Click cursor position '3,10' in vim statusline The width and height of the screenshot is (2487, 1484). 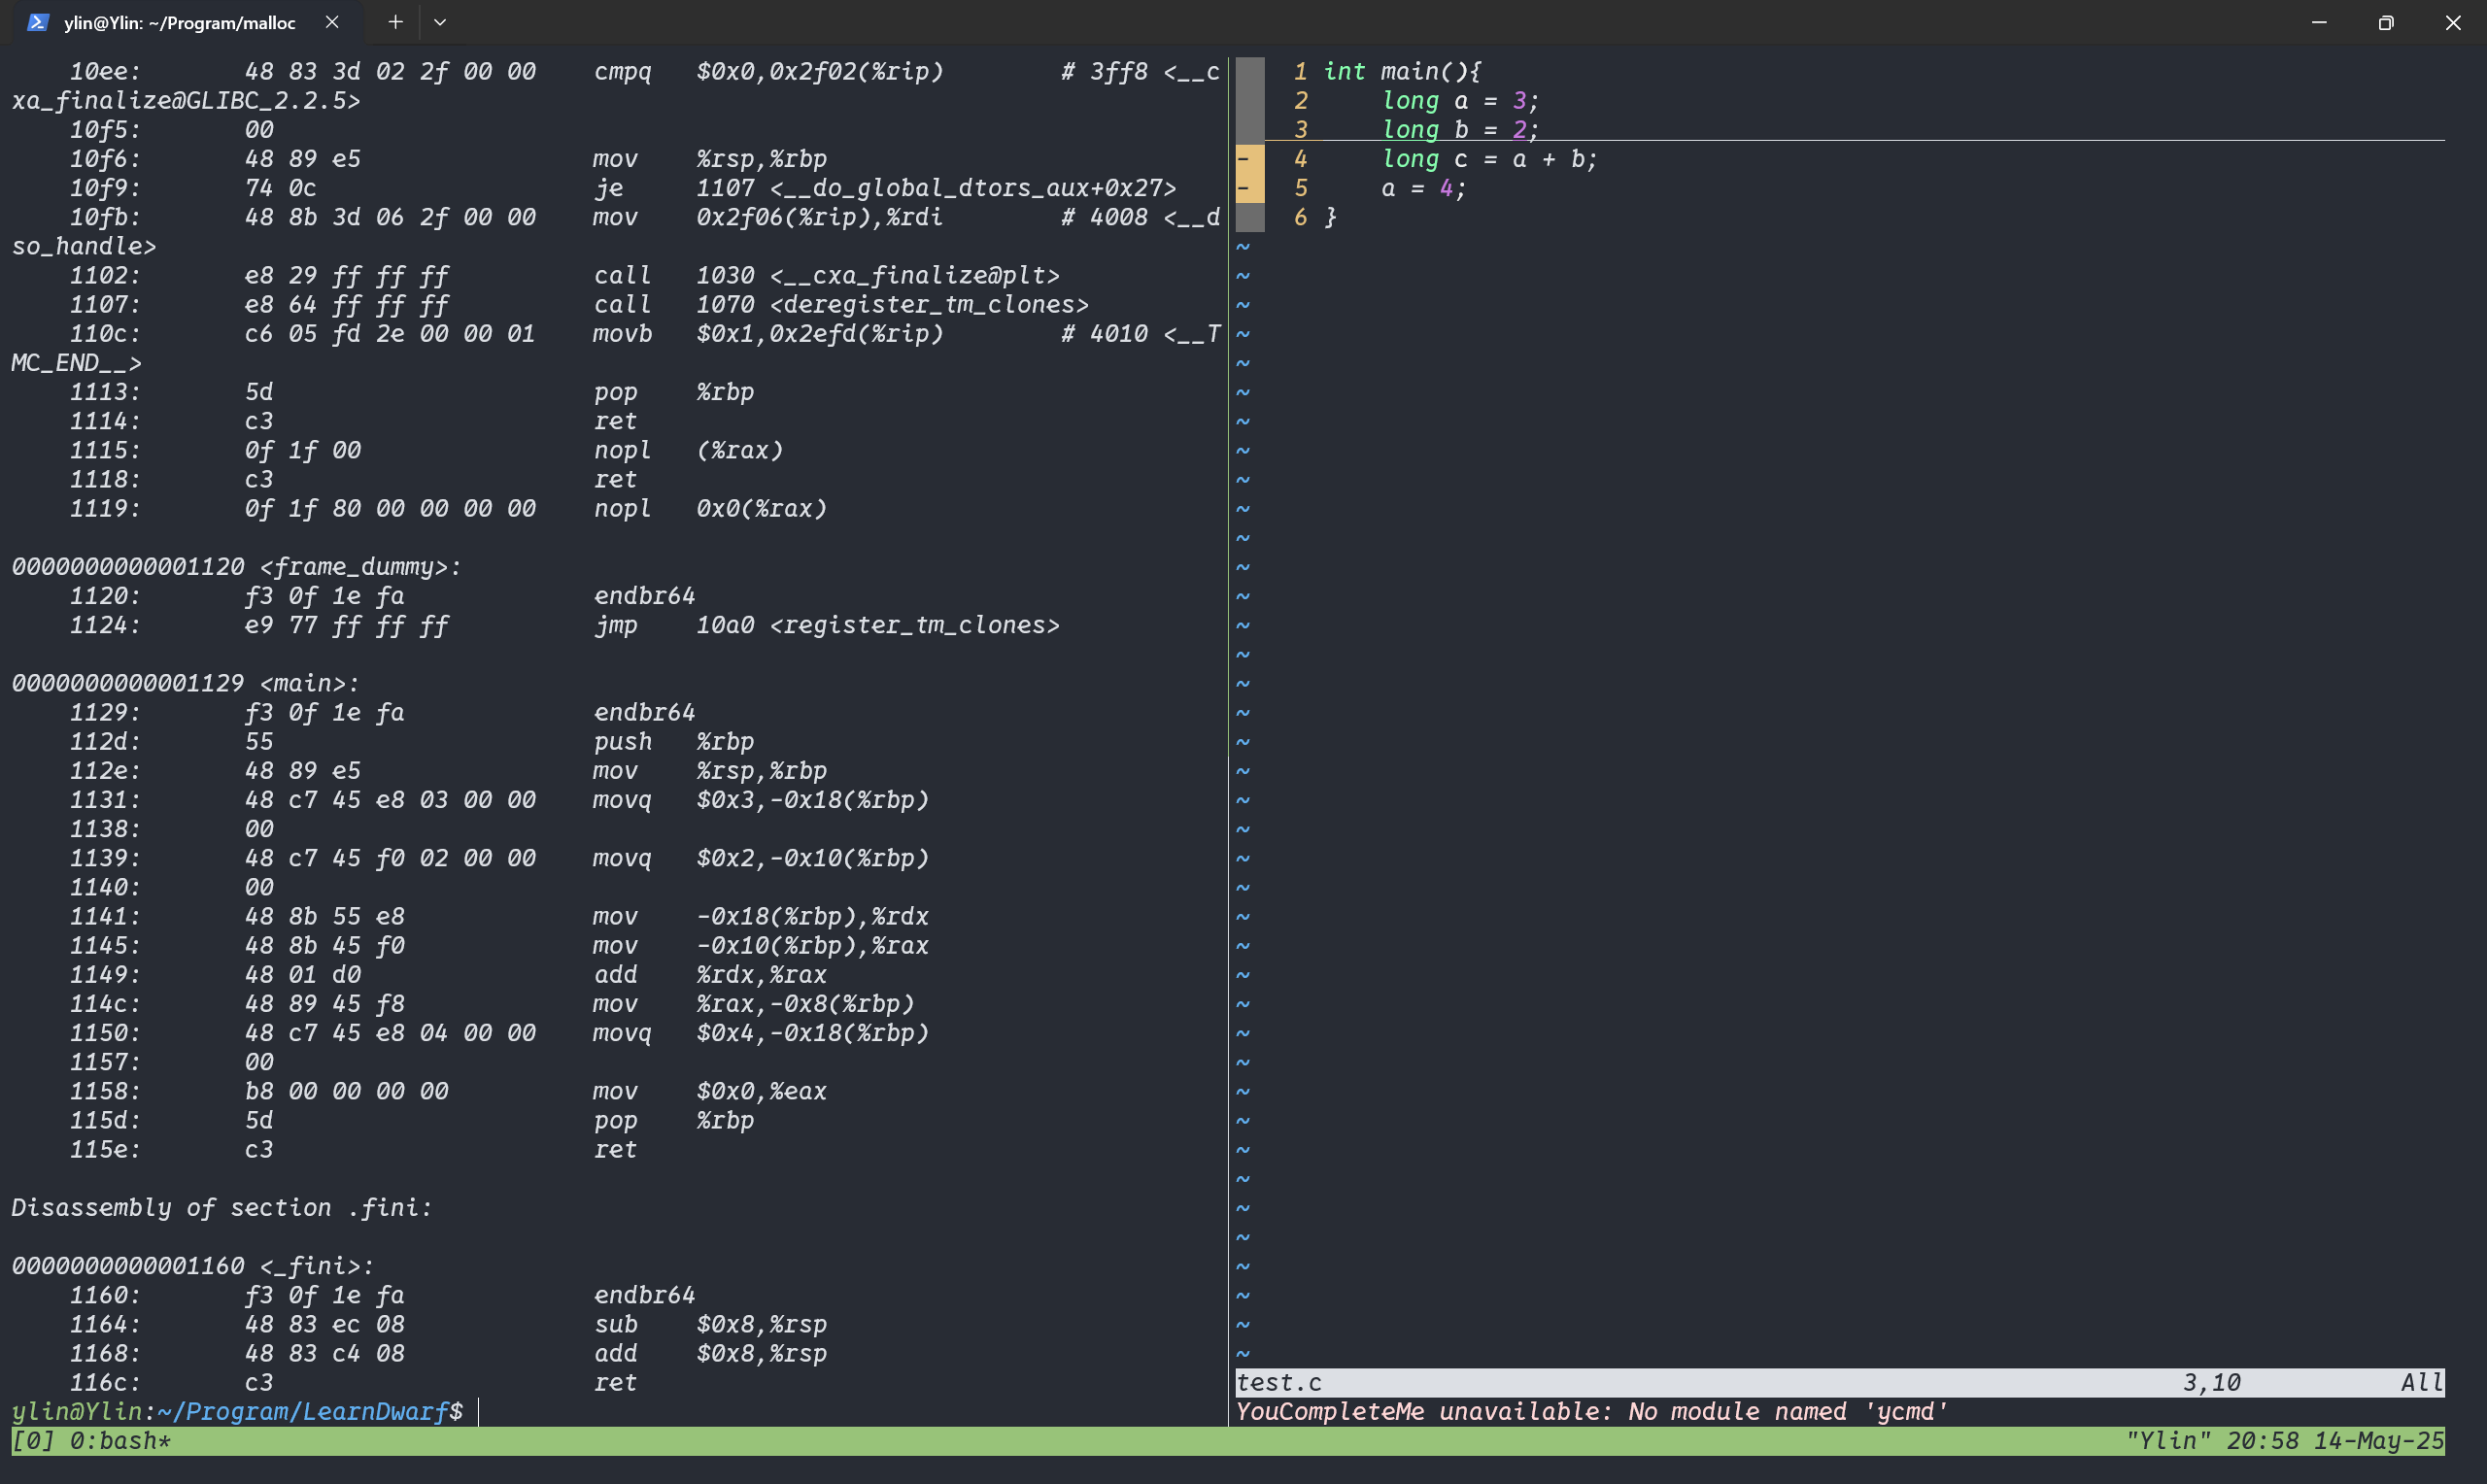(x=2211, y=1382)
